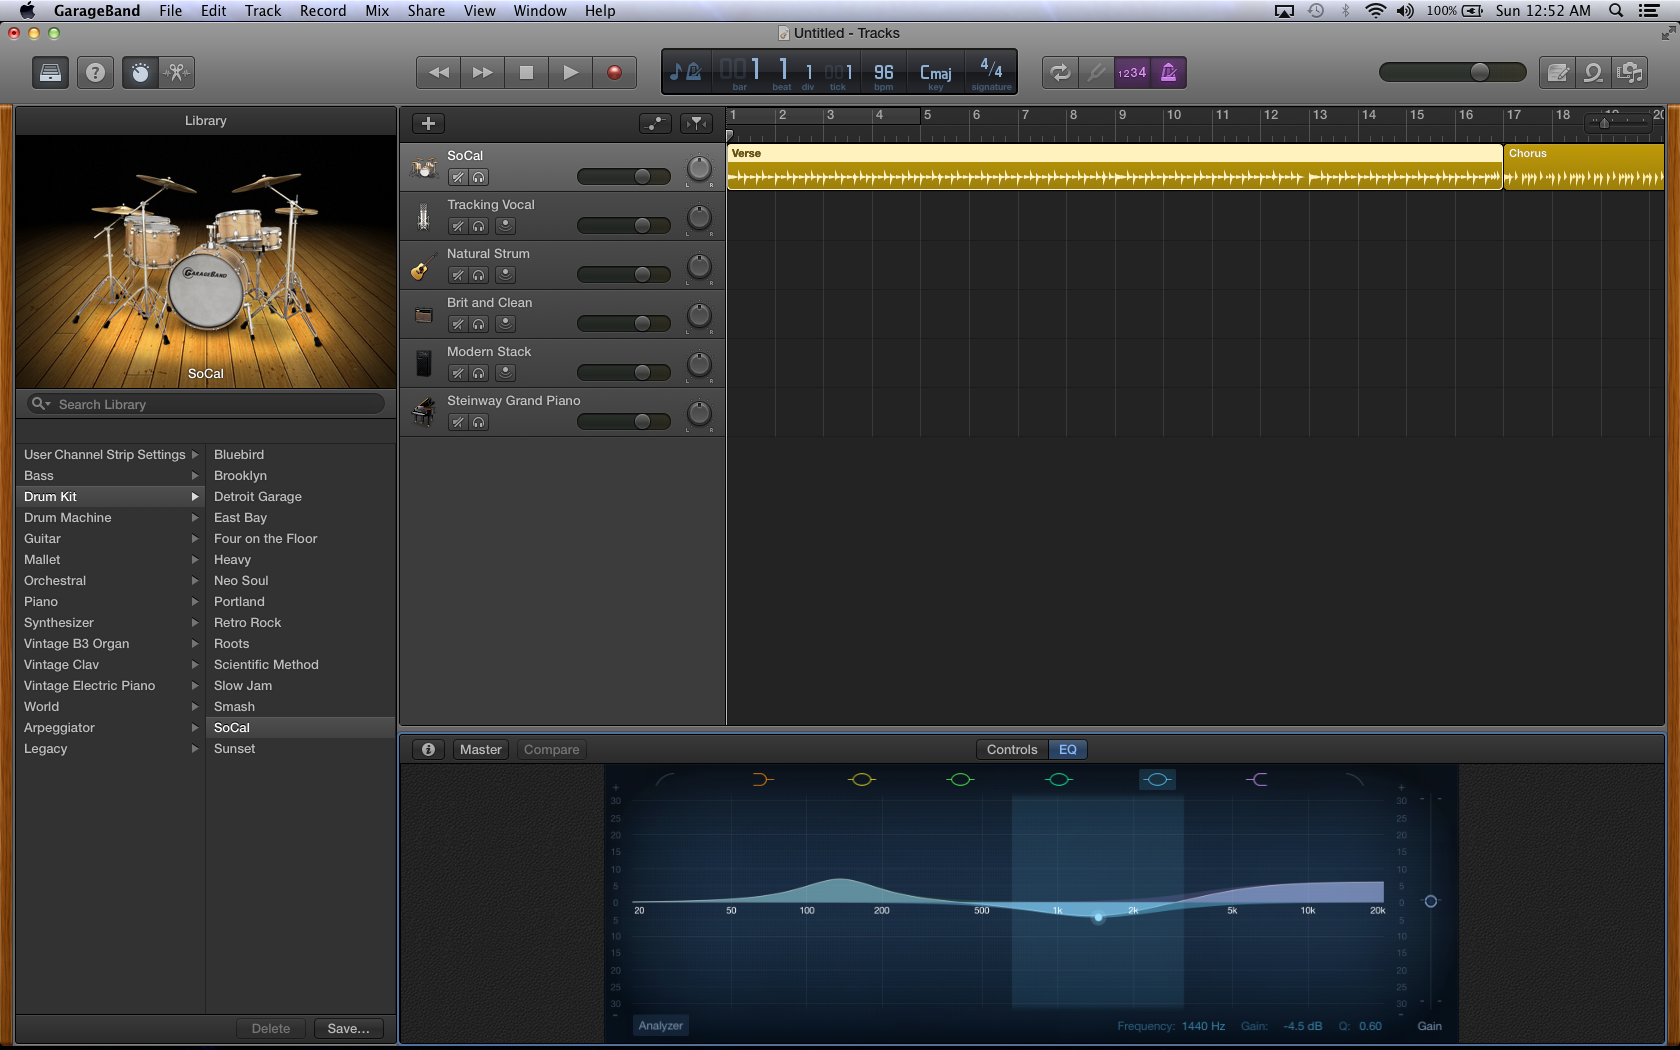This screenshot has height=1050, width=1680.
Task: Select the Retro Rock drum kit
Action: (248, 623)
